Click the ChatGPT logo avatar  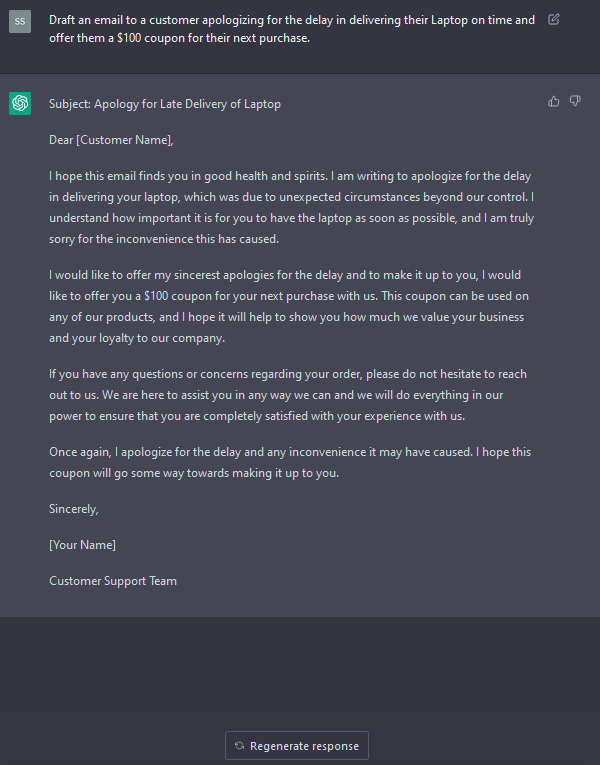coord(20,103)
